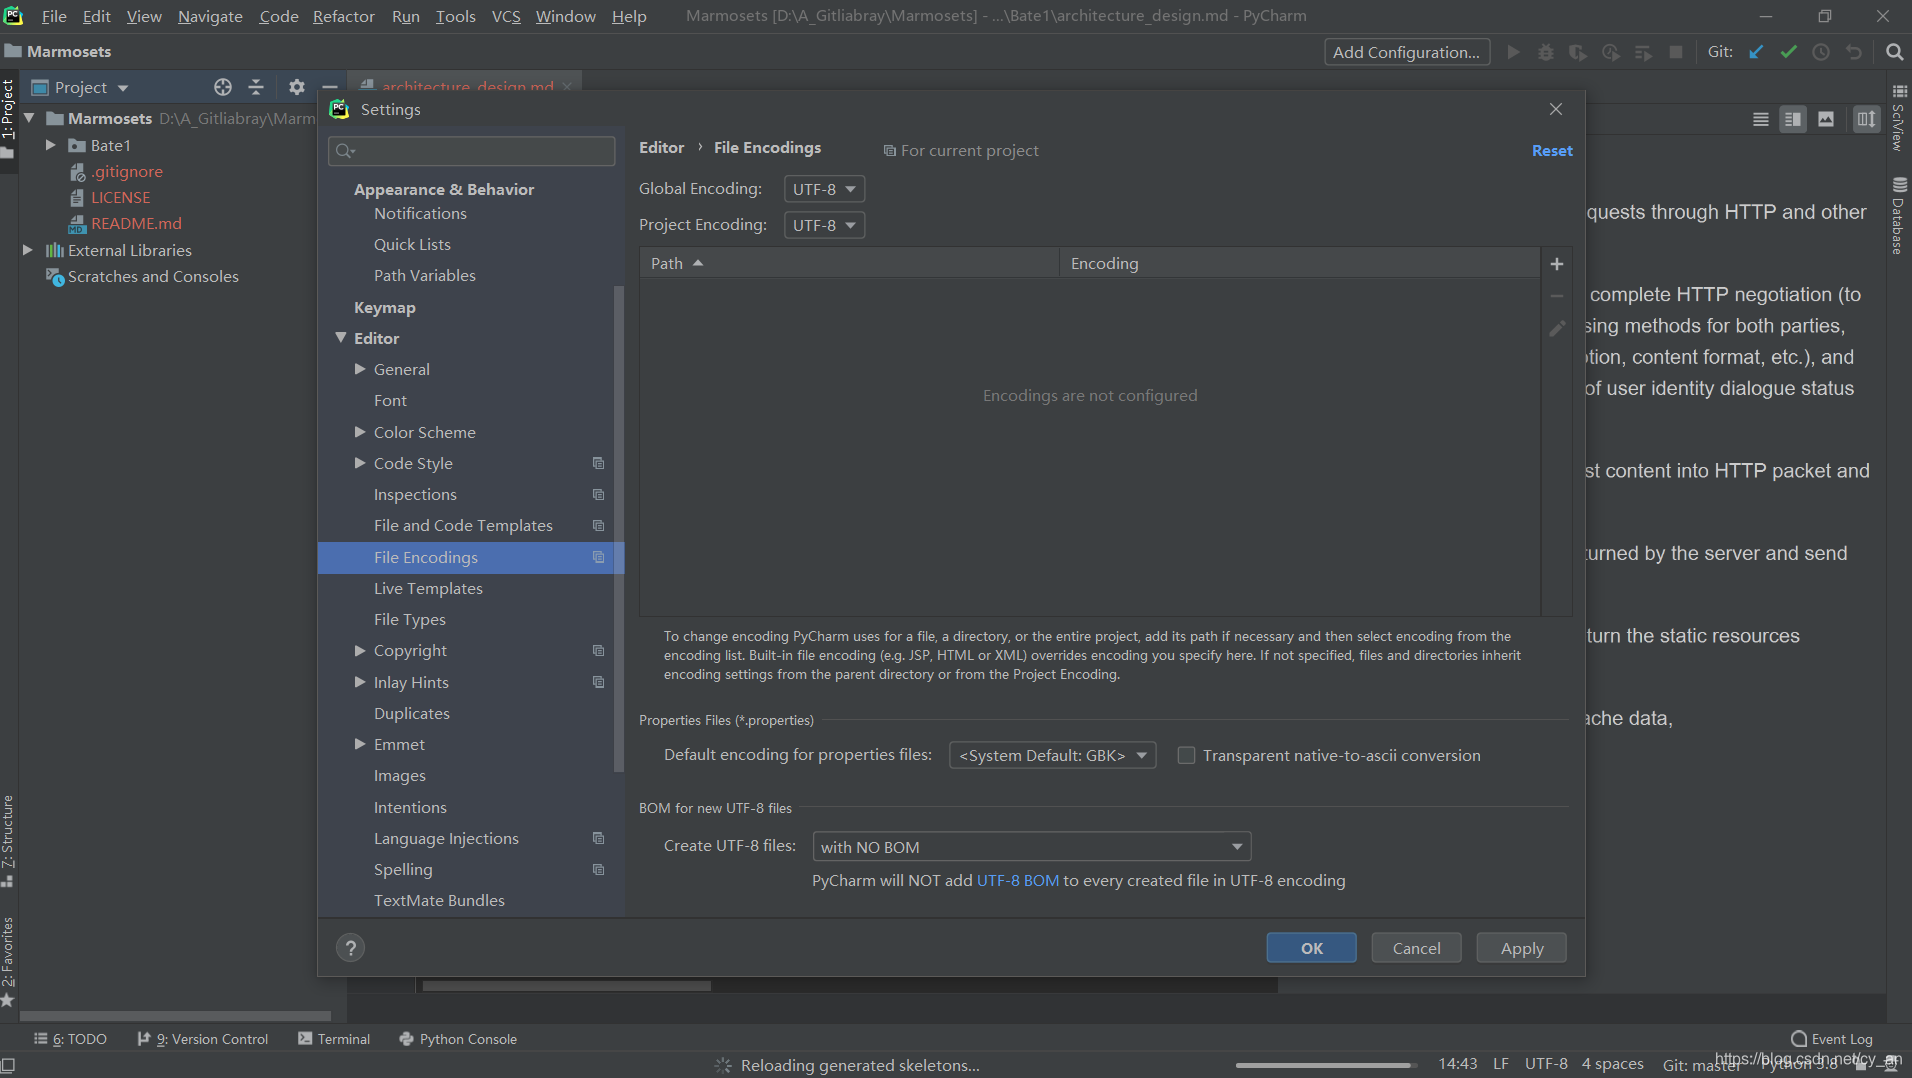
Task: Click the help question mark button
Action: 350,948
